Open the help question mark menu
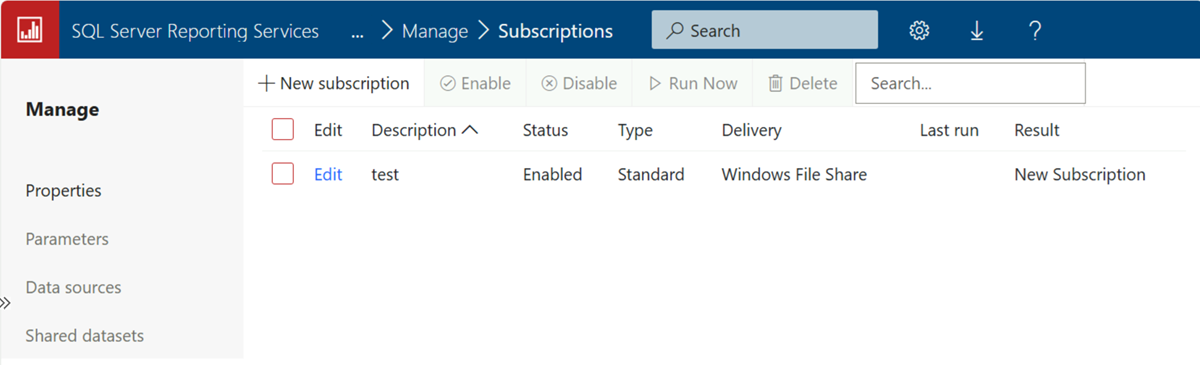Screen dimensions: 1200x365 [x=1035, y=31]
